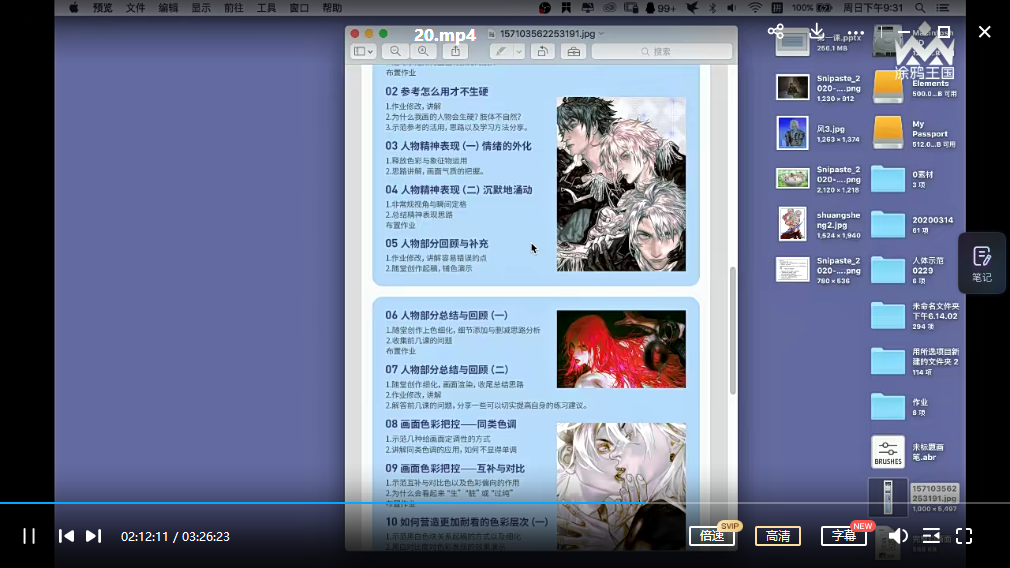This screenshot has height=568, width=1010.
Task: Open Spotlight search magnifier
Action: (x=920, y=8)
